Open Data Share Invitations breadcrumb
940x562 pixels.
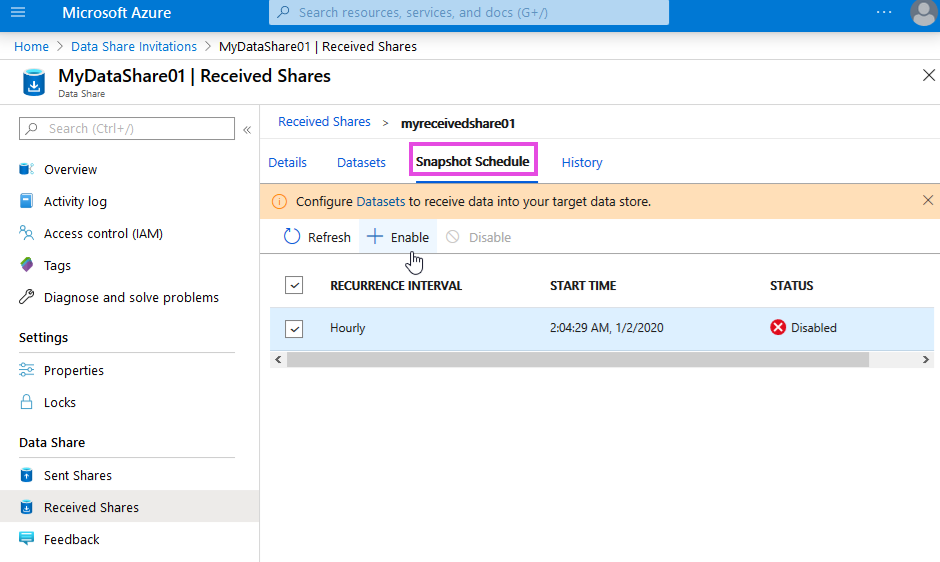(x=134, y=46)
